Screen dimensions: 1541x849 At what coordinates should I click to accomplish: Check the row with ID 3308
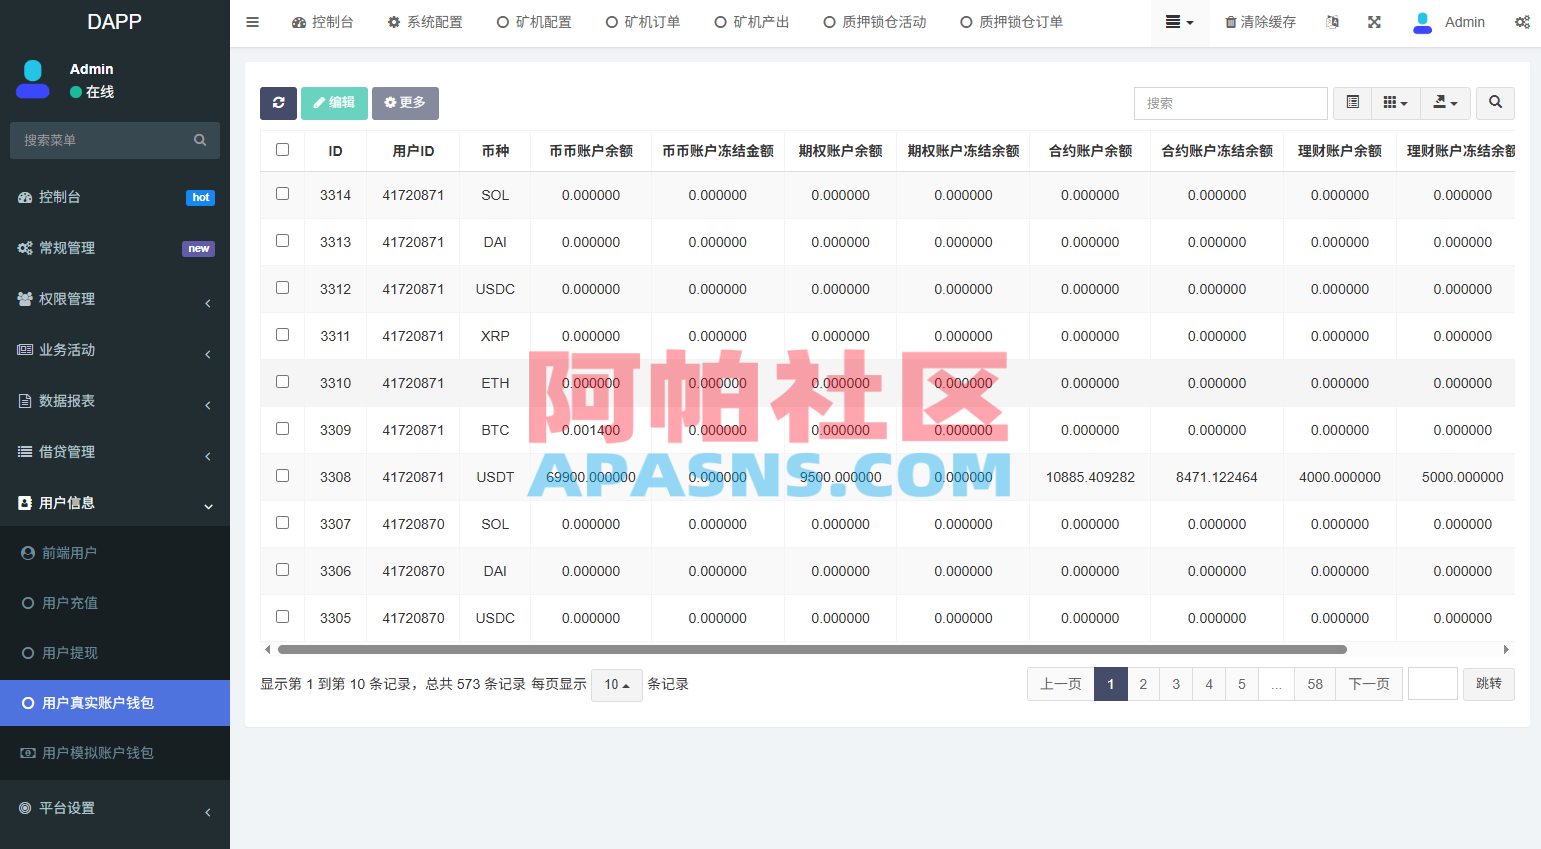(x=283, y=476)
